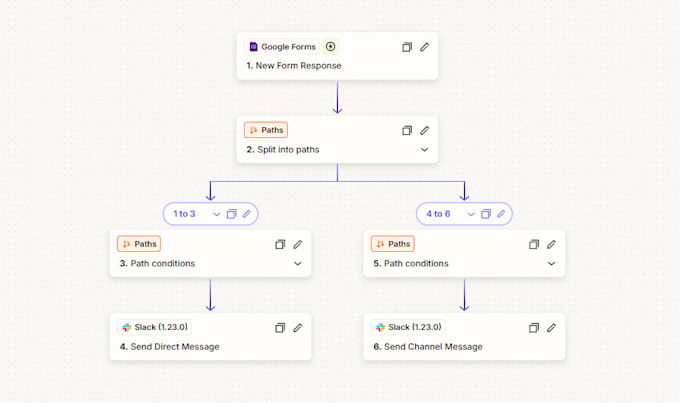
Task: Expand step 3 Path conditions chevron
Action: point(298,263)
